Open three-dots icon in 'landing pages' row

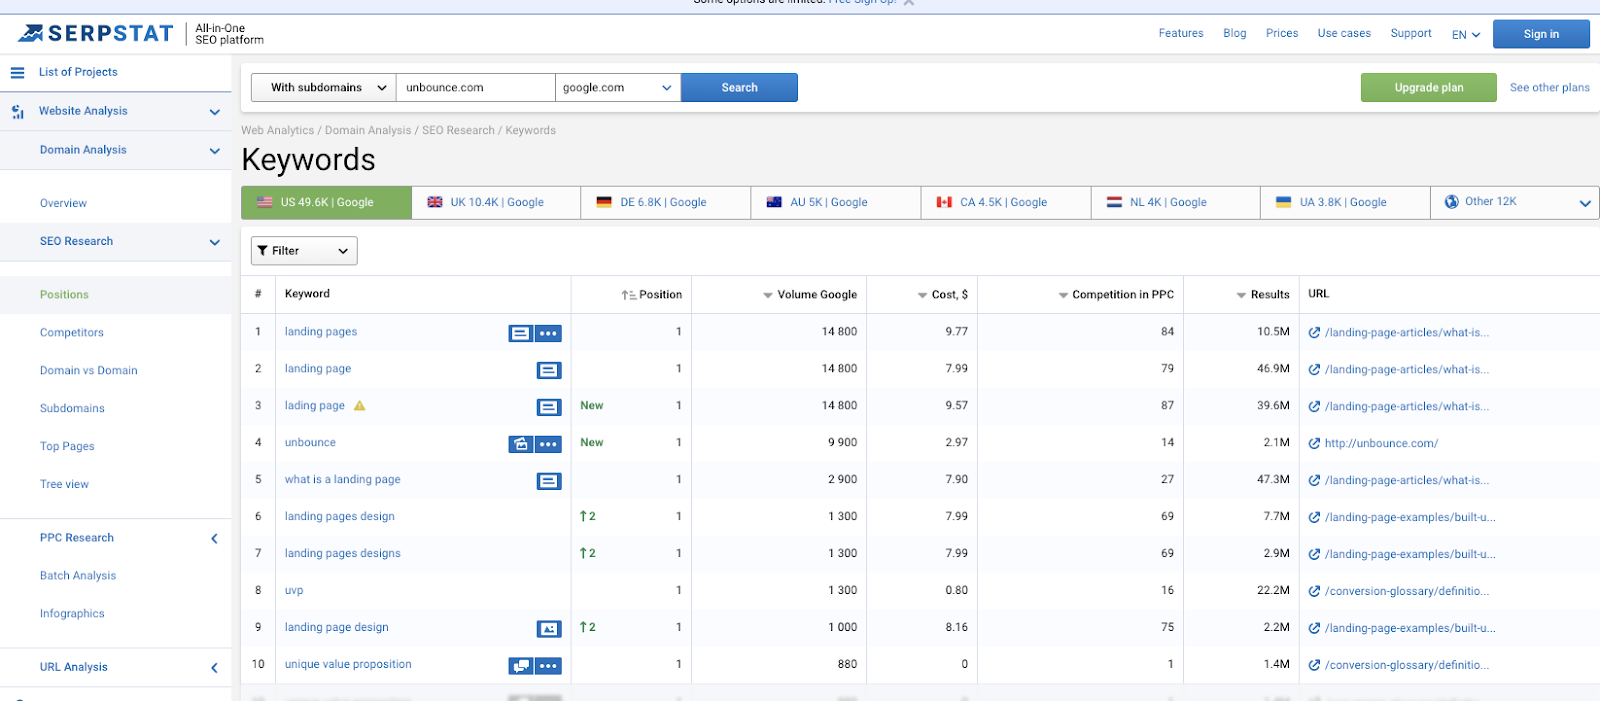coord(548,333)
